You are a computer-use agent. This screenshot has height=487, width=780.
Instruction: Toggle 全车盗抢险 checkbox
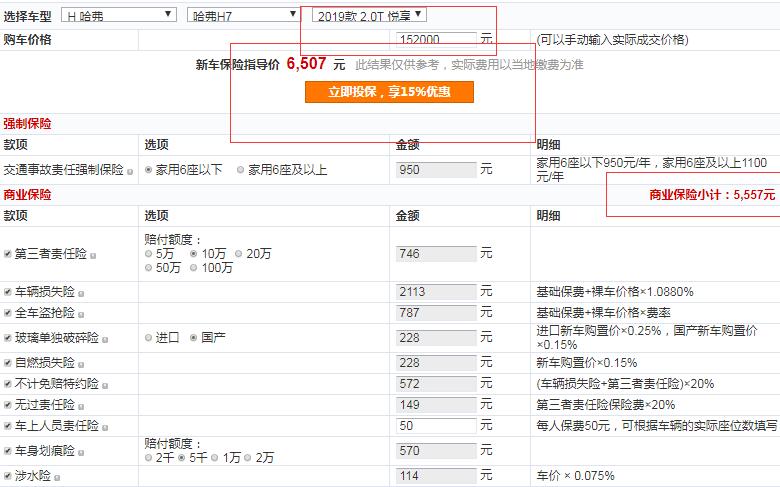pos(7,312)
